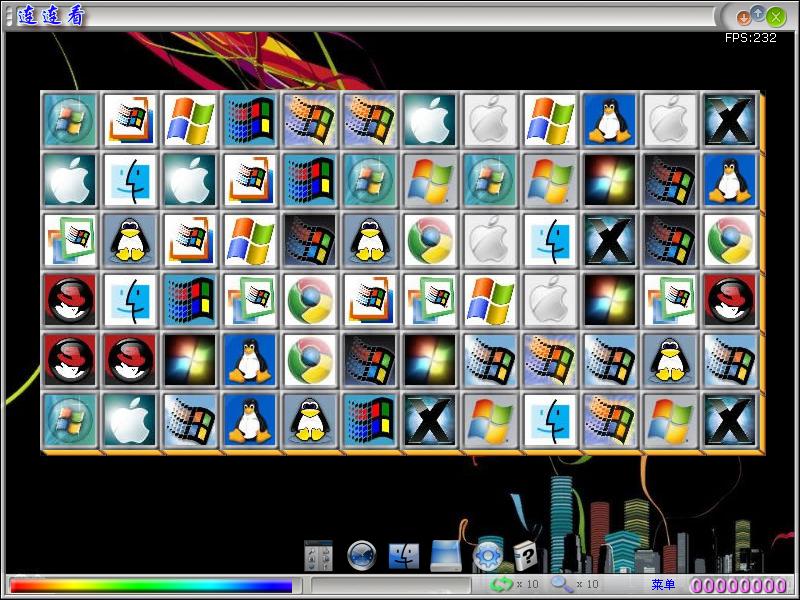Screen dimensions: 800x600
Task: Select the Windows 3.1 flag tile in top row
Action: [250, 120]
